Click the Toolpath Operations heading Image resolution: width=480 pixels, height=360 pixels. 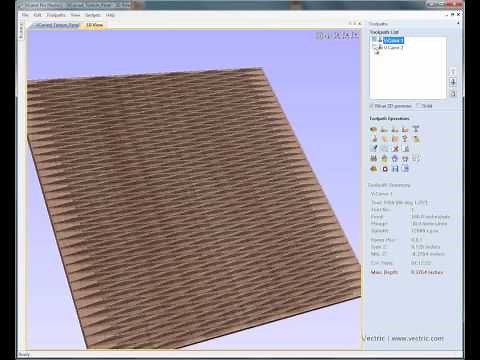click(x=389, y=119)
